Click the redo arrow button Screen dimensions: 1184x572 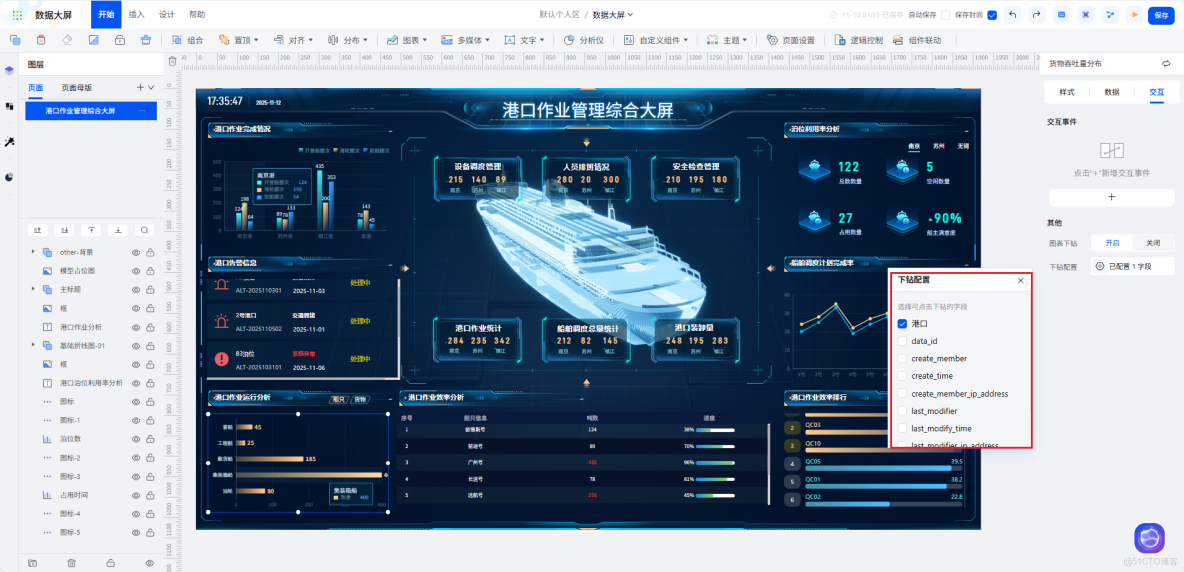point(1037,14)
